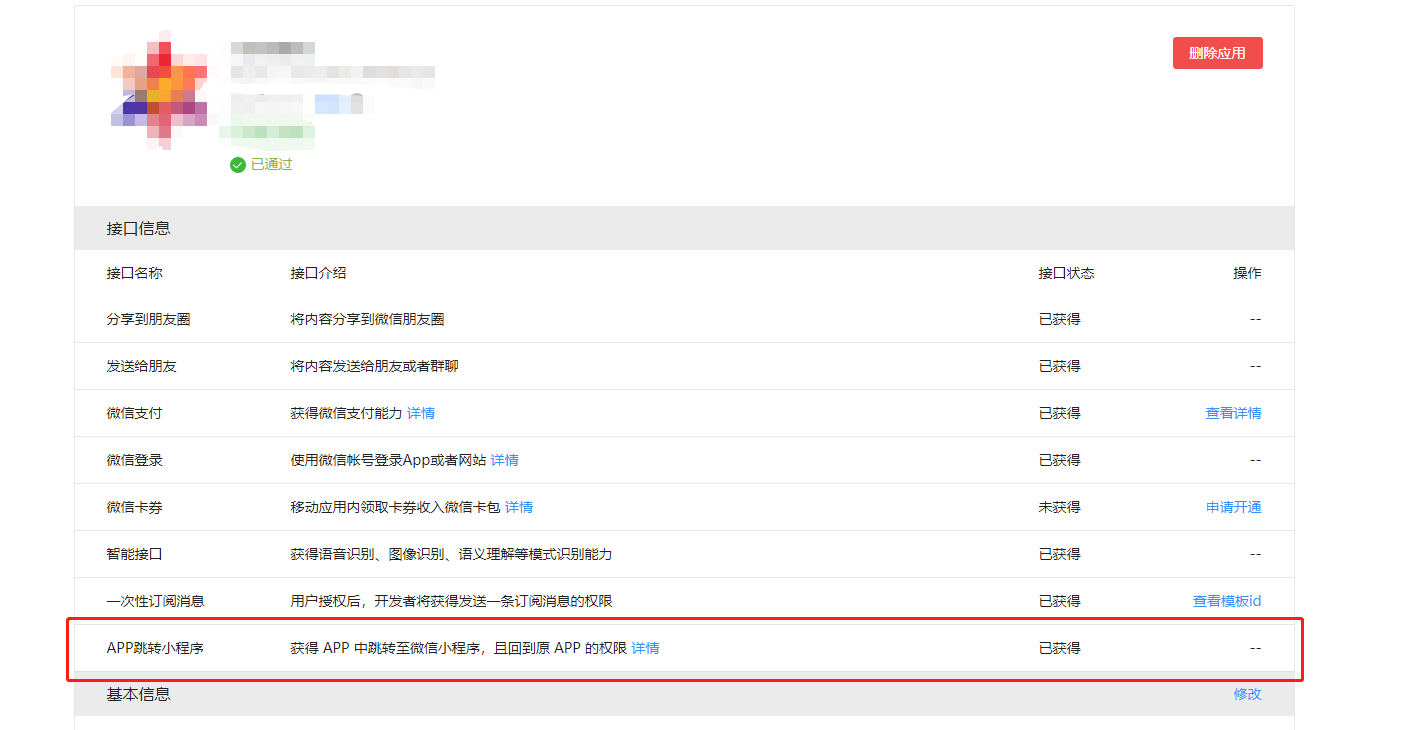Click the 未获得 status of 微信卡券
The width and height of the screenshot is (1415, 730).
coord(1060,507)
